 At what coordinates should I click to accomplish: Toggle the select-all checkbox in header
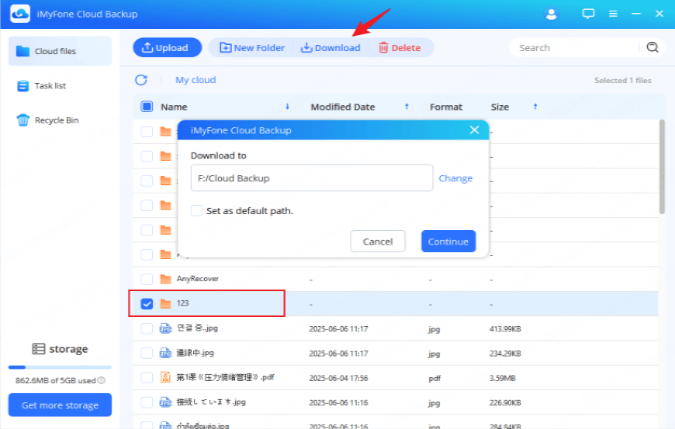click(147, 106)
